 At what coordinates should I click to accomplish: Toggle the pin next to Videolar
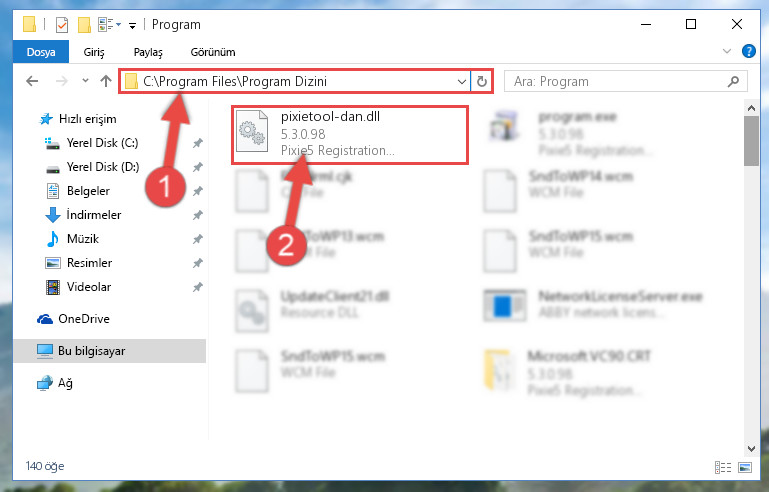pos(198,287)
